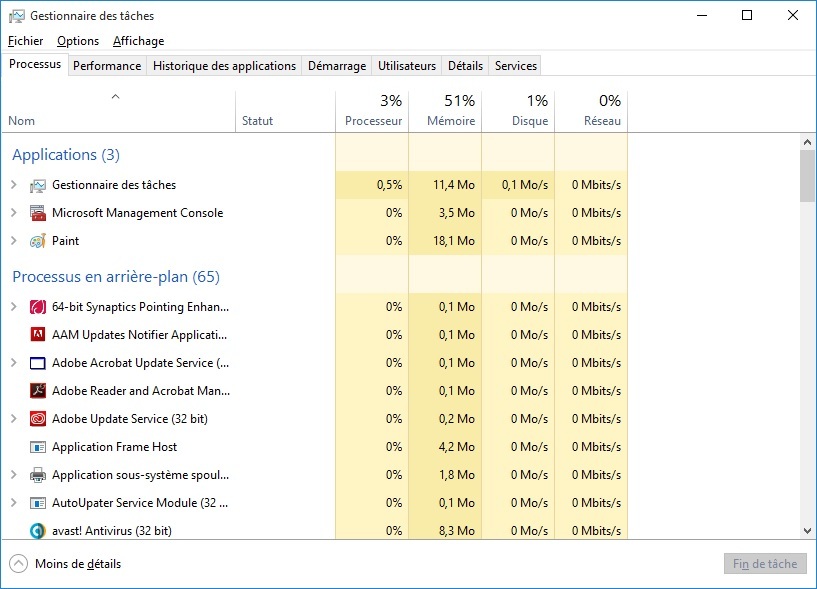Click Application Frame Host 4,2 Mo value
The image size is (817, 589).
point(456,447)
